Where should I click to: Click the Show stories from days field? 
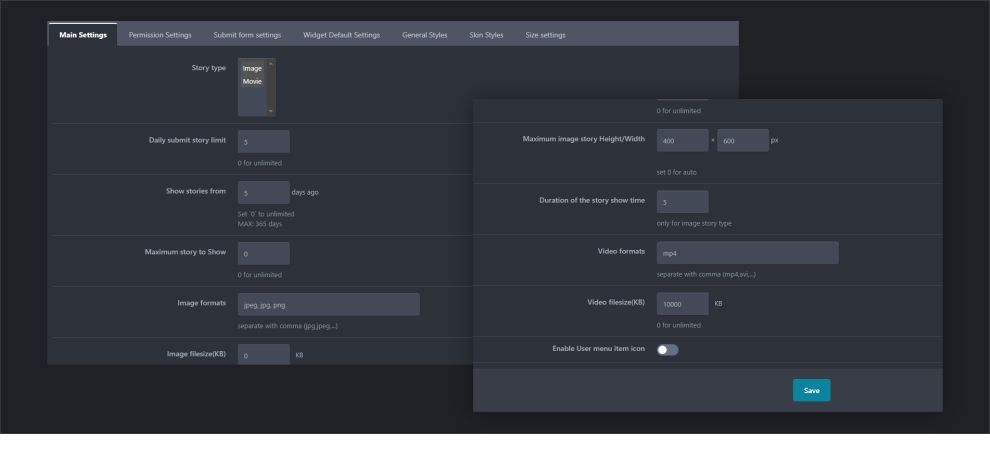pyautogui.click(x=264, y=192)
